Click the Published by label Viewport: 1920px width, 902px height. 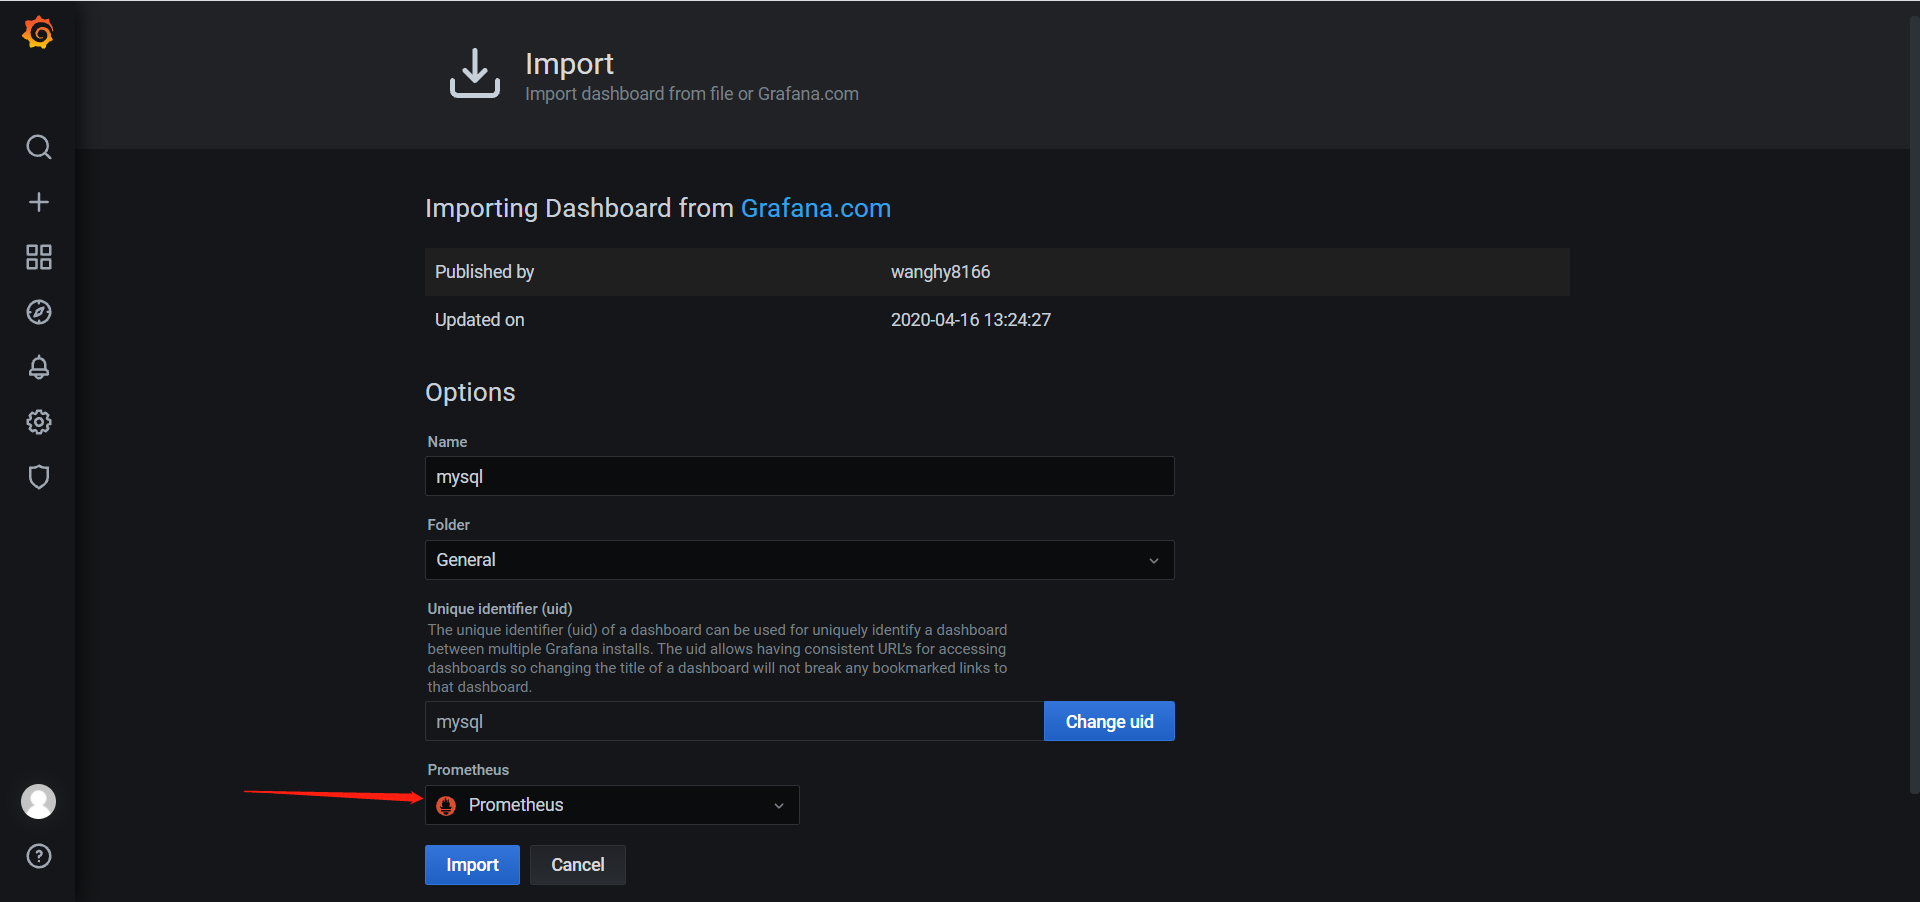point(485,272)
